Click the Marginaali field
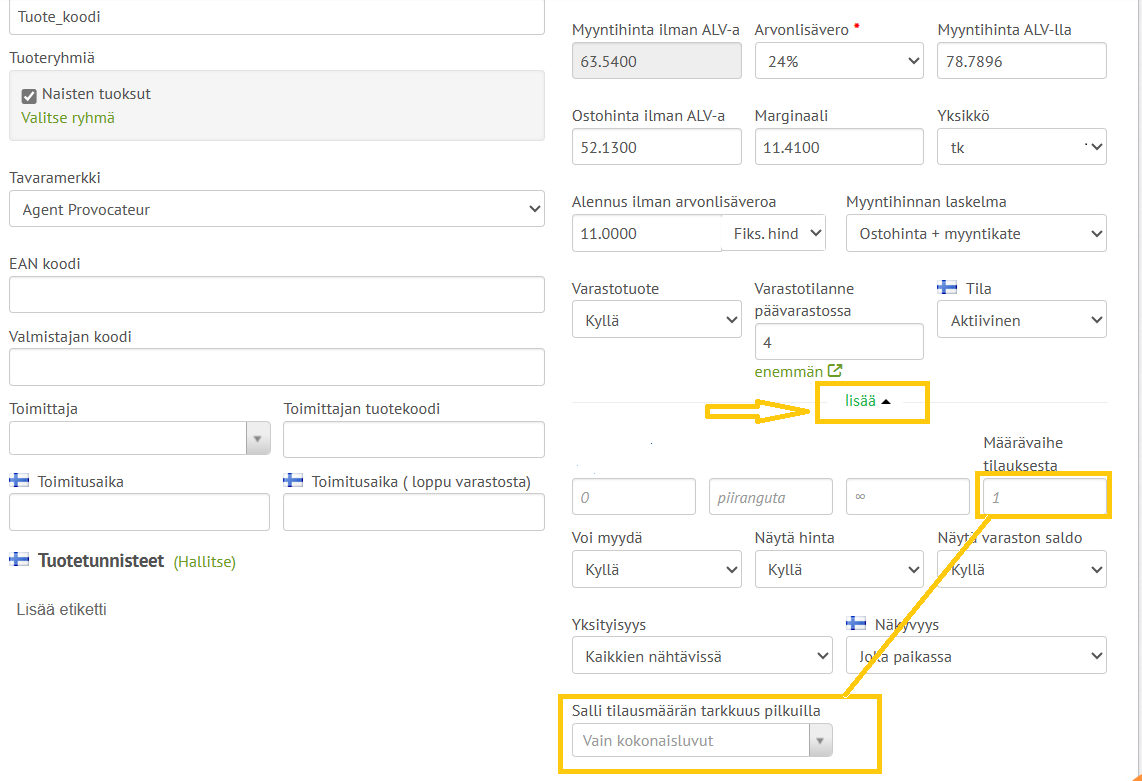The height and width of the screenshot is (781, 1142). [839, 147]
